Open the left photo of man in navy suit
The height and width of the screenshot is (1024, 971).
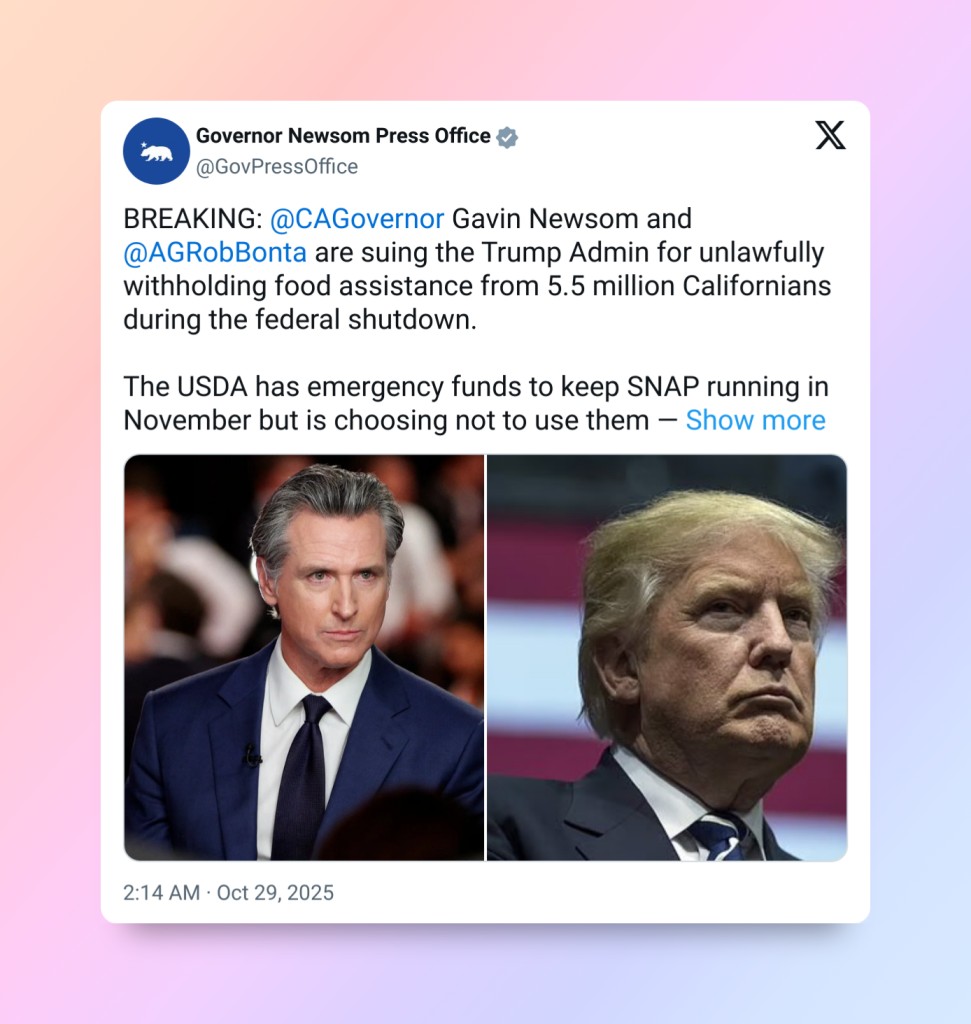point(304,658)
